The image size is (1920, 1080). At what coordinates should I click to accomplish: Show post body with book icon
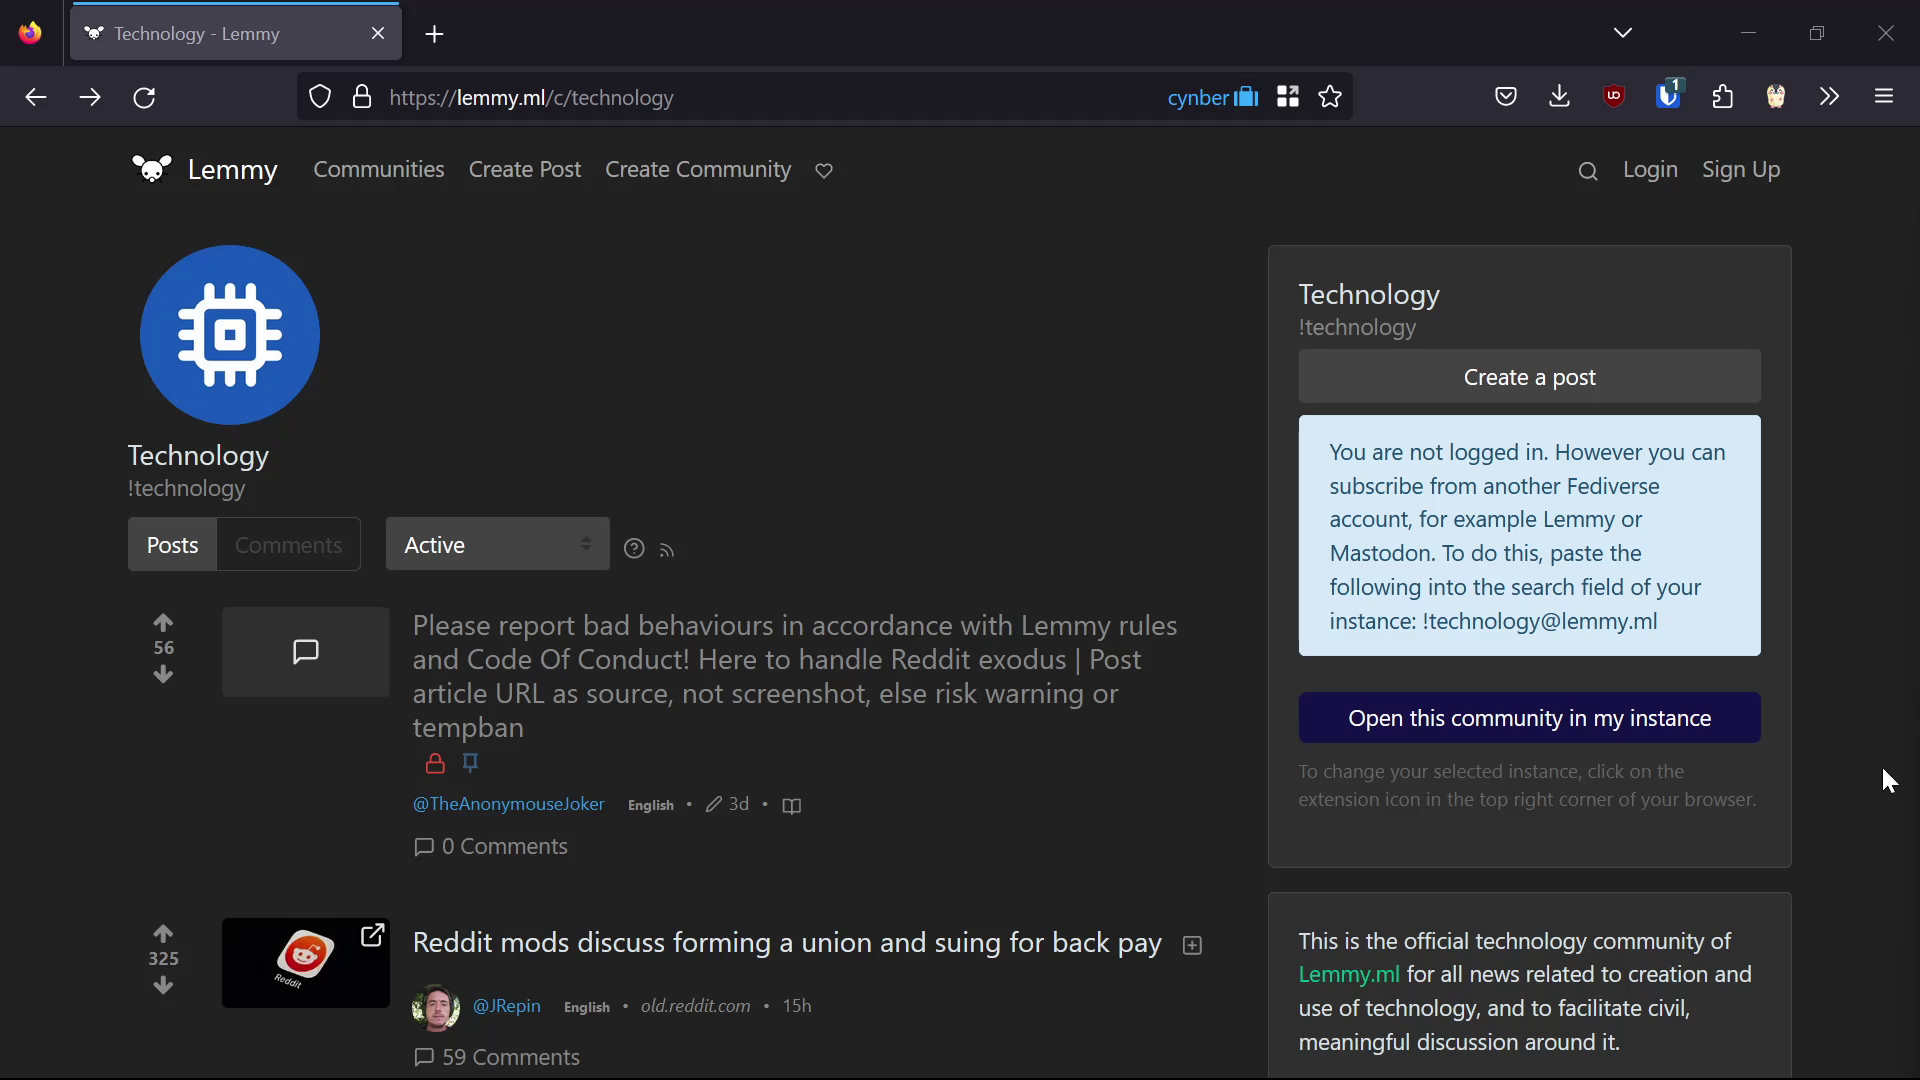tap(792, 806)
